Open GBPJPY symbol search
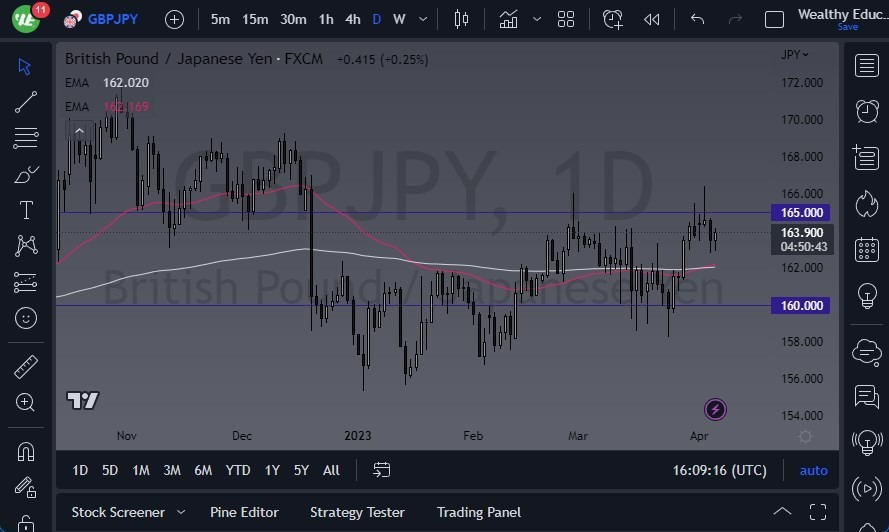The height and width of the screenshot is (532, 889). pos(112,19)
